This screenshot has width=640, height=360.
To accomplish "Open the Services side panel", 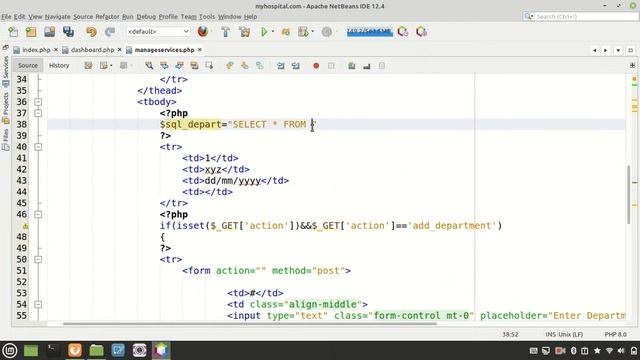I will [x=6, y=71].
